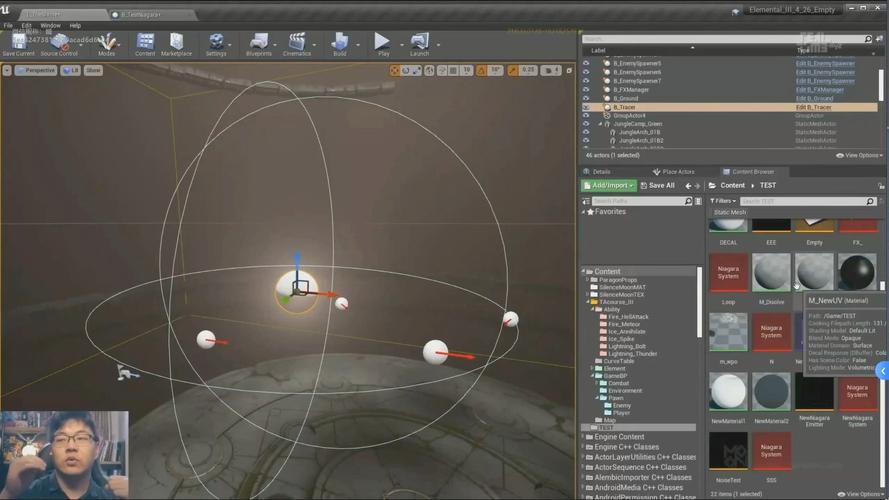889x500 pixels.
Task: Collapse the Content folder tree
Action: pos(583,272)
